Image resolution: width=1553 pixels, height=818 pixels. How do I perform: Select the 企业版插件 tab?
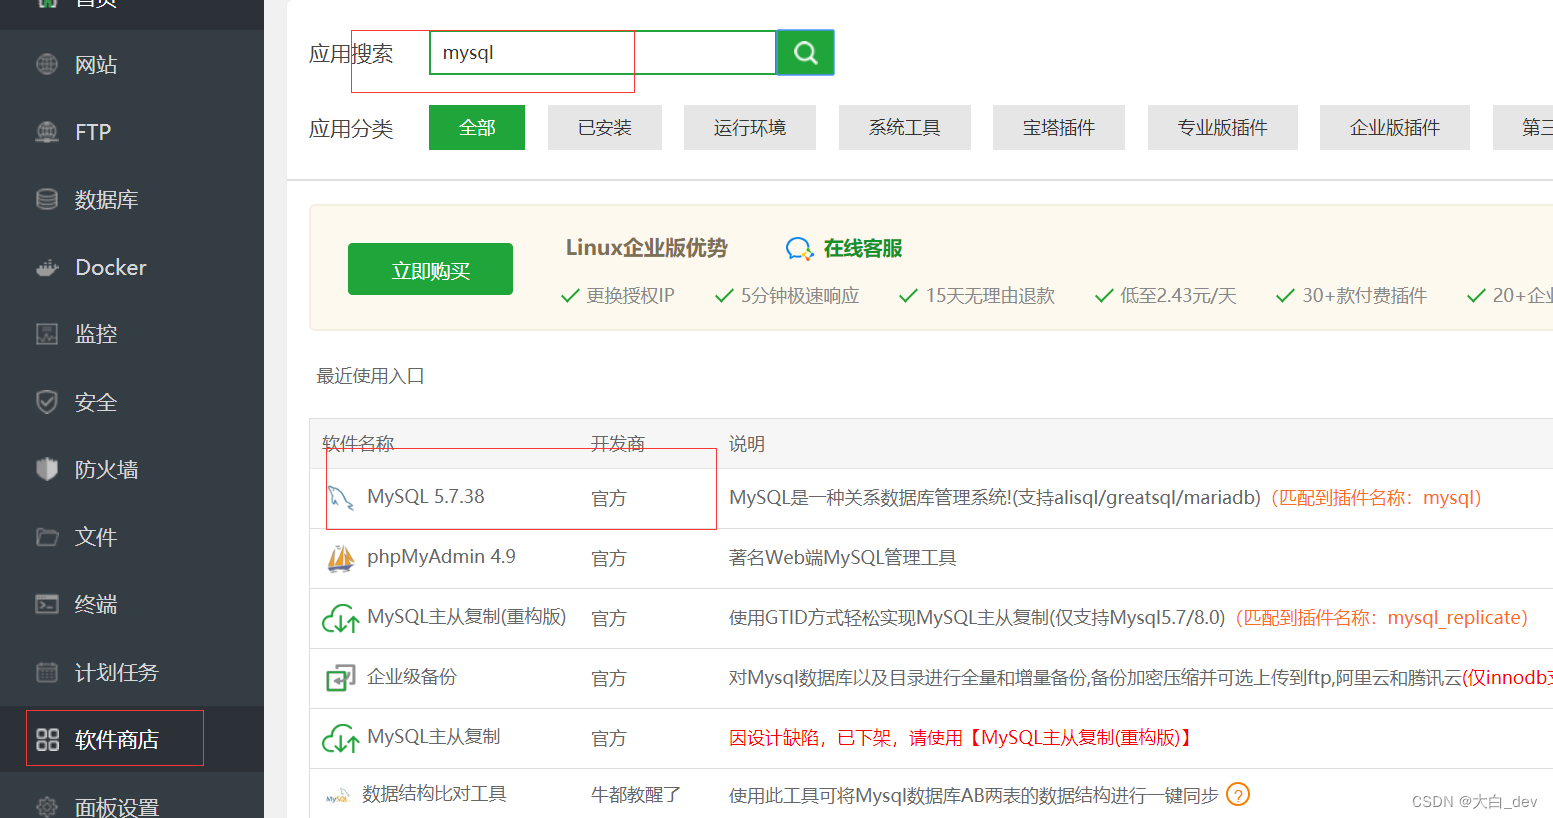1395,128
